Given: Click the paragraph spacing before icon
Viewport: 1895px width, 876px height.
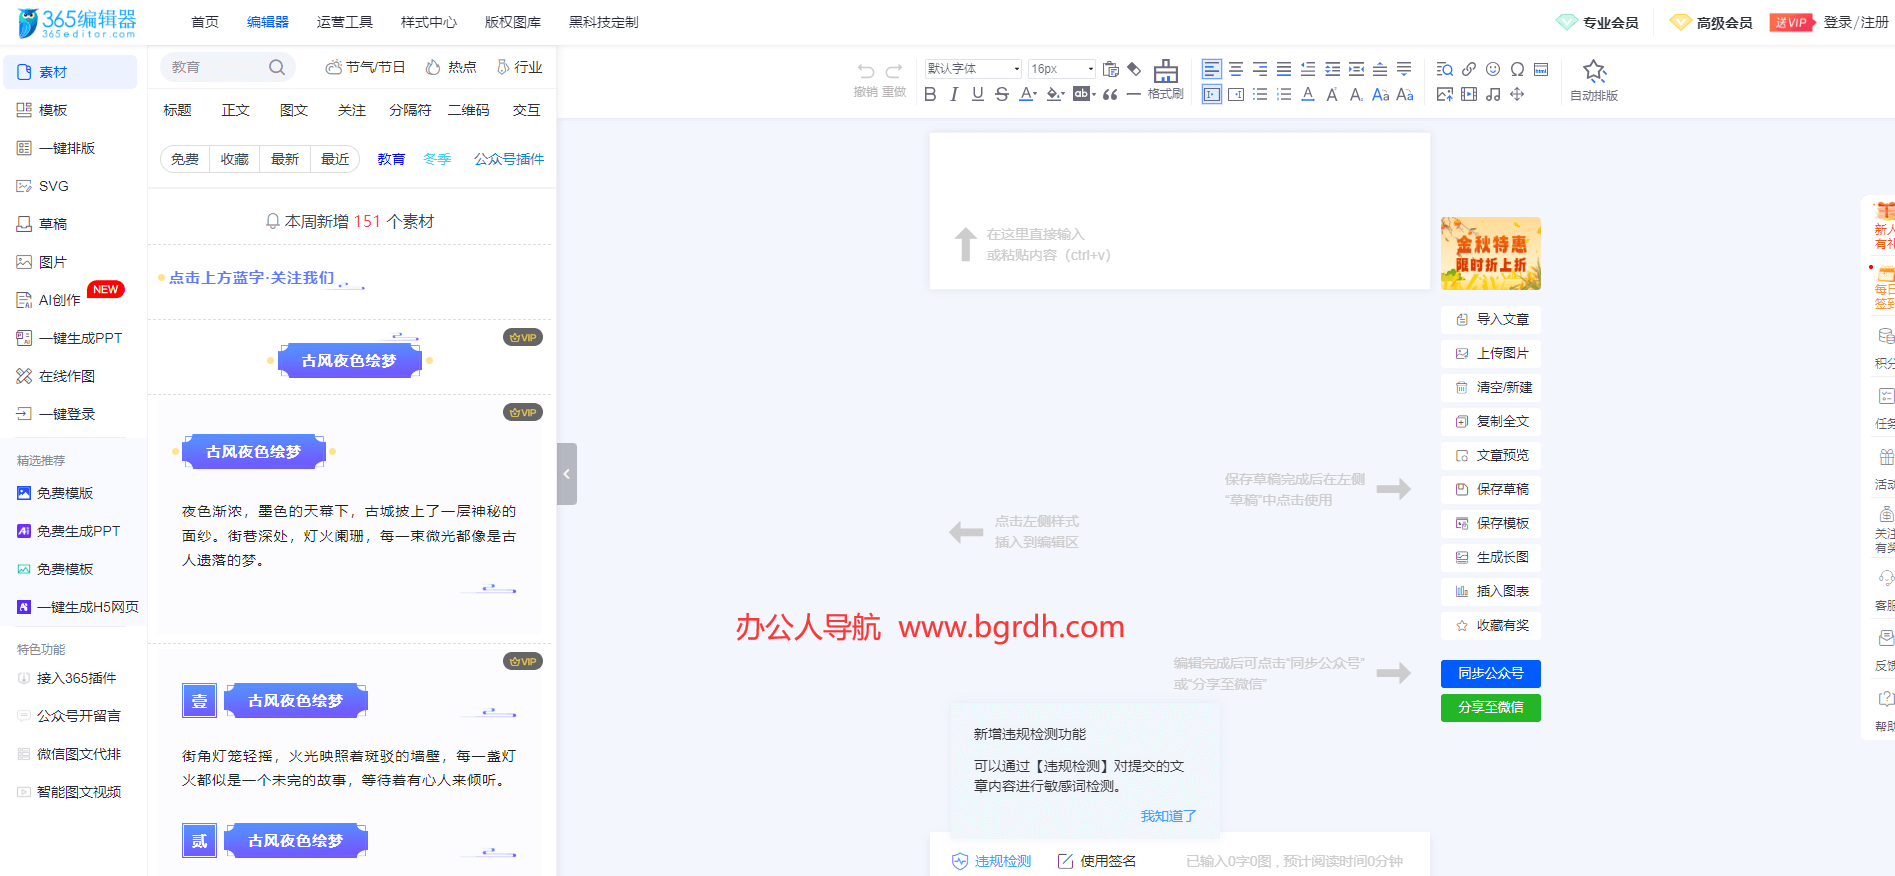Looking at the screenshot, I should pyautogui.click(x=1380, y=69).
